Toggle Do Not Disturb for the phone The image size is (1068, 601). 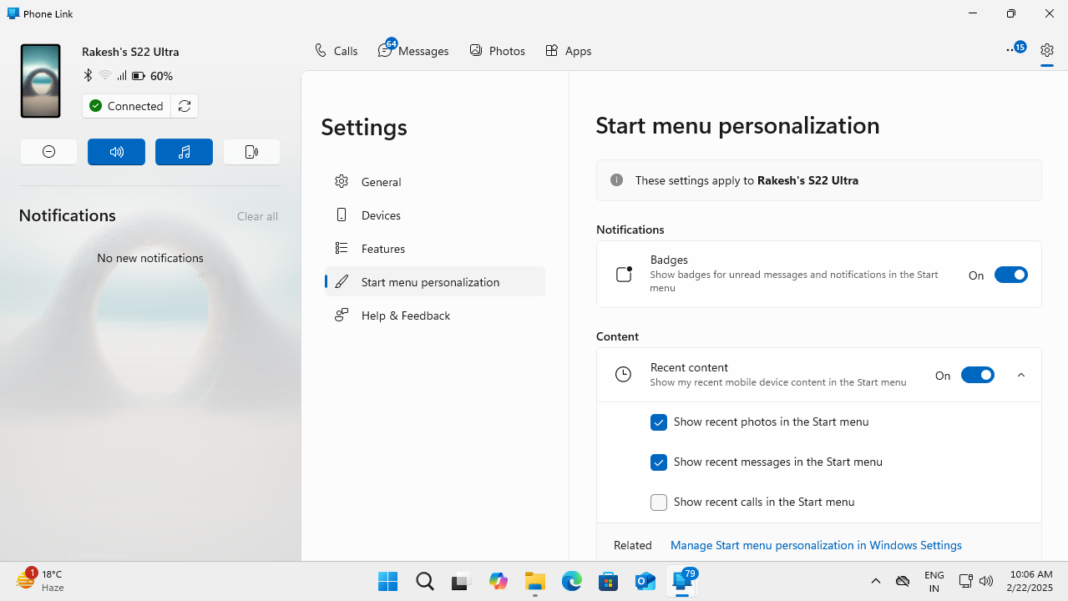pyautogui.click(x=48, y=151)
